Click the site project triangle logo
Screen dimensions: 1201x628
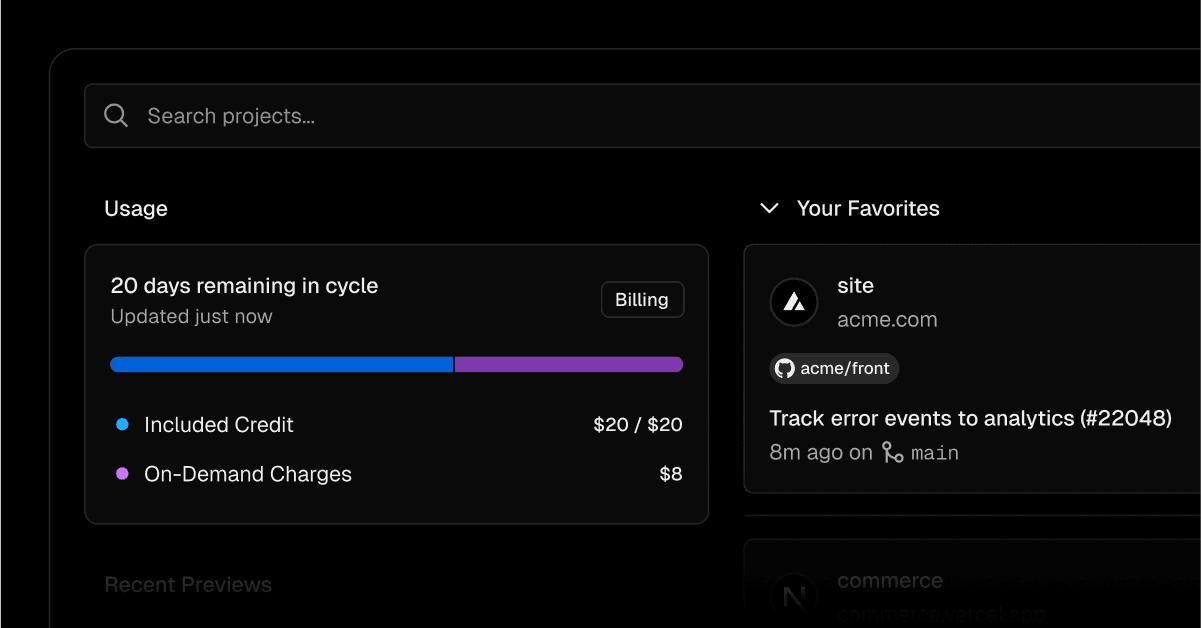(794, 302)
